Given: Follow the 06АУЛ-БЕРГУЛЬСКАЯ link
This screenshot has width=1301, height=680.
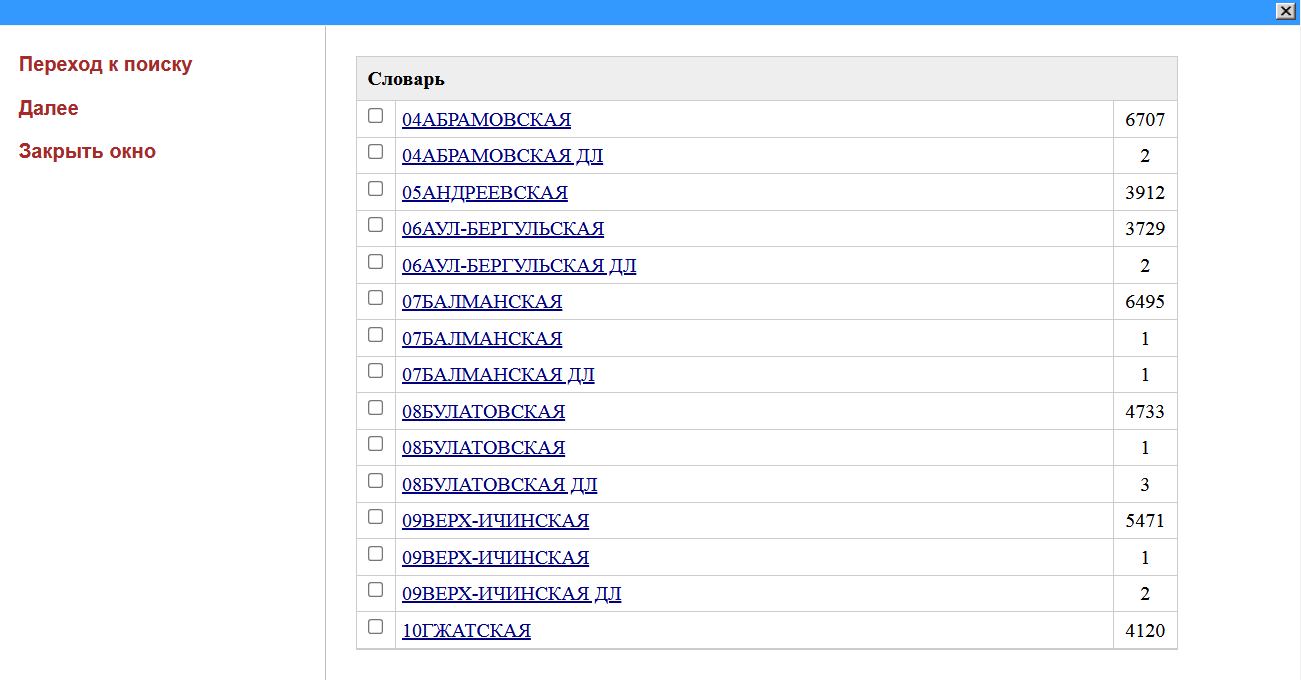Looking at the screenshot, I should click(502, 229).
